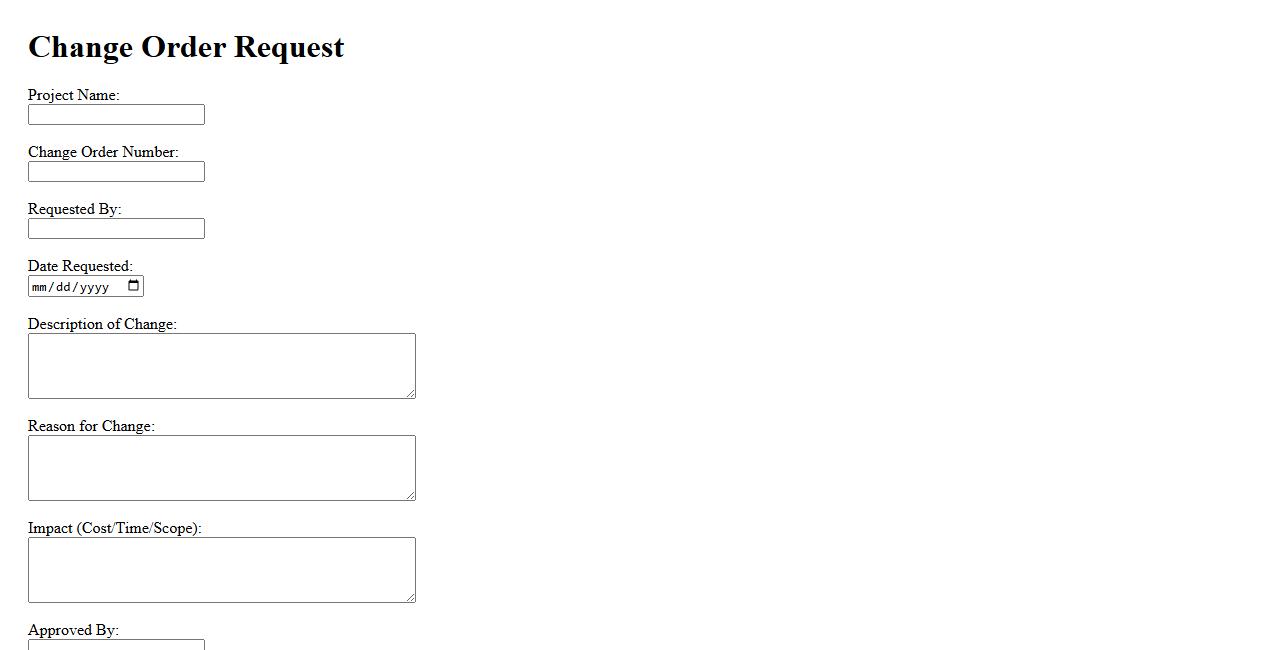Click the "Change Order Number:" label

pyautogui.click(x=103, y=152)
